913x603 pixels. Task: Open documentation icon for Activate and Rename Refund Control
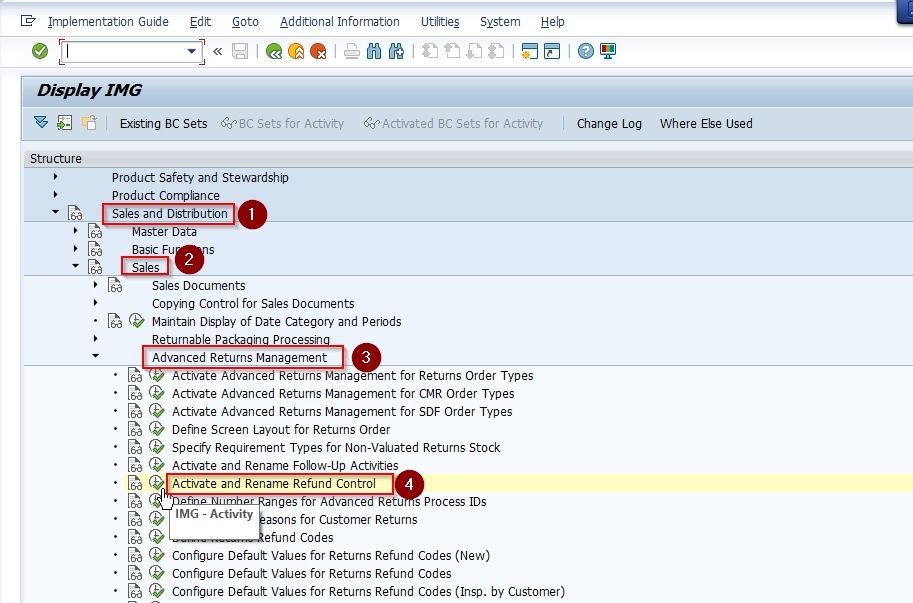coord(135,483)
